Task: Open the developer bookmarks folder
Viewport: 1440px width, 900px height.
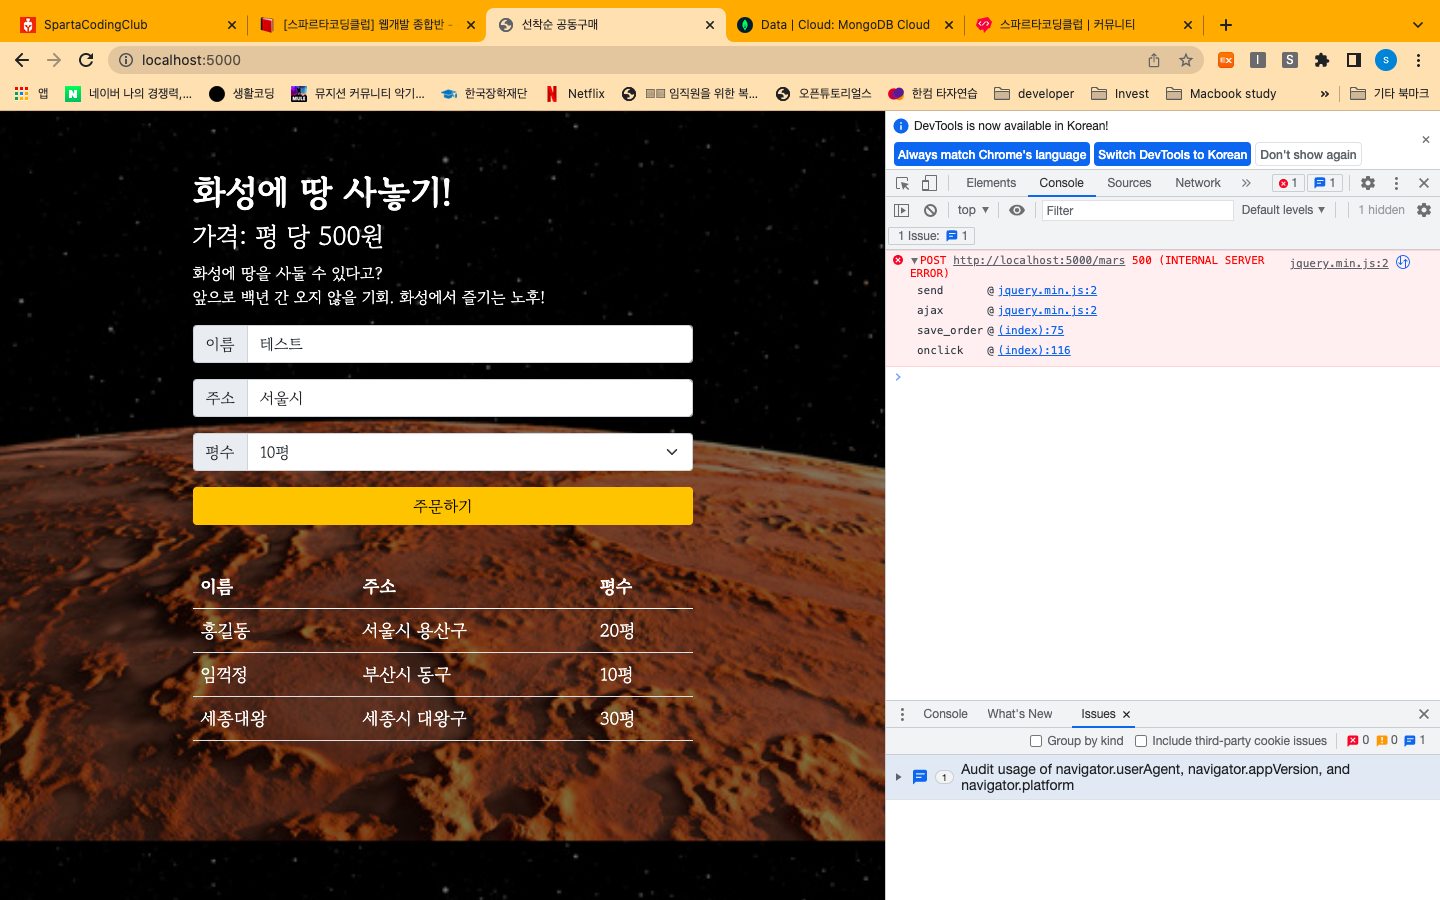Action: 1034,93
